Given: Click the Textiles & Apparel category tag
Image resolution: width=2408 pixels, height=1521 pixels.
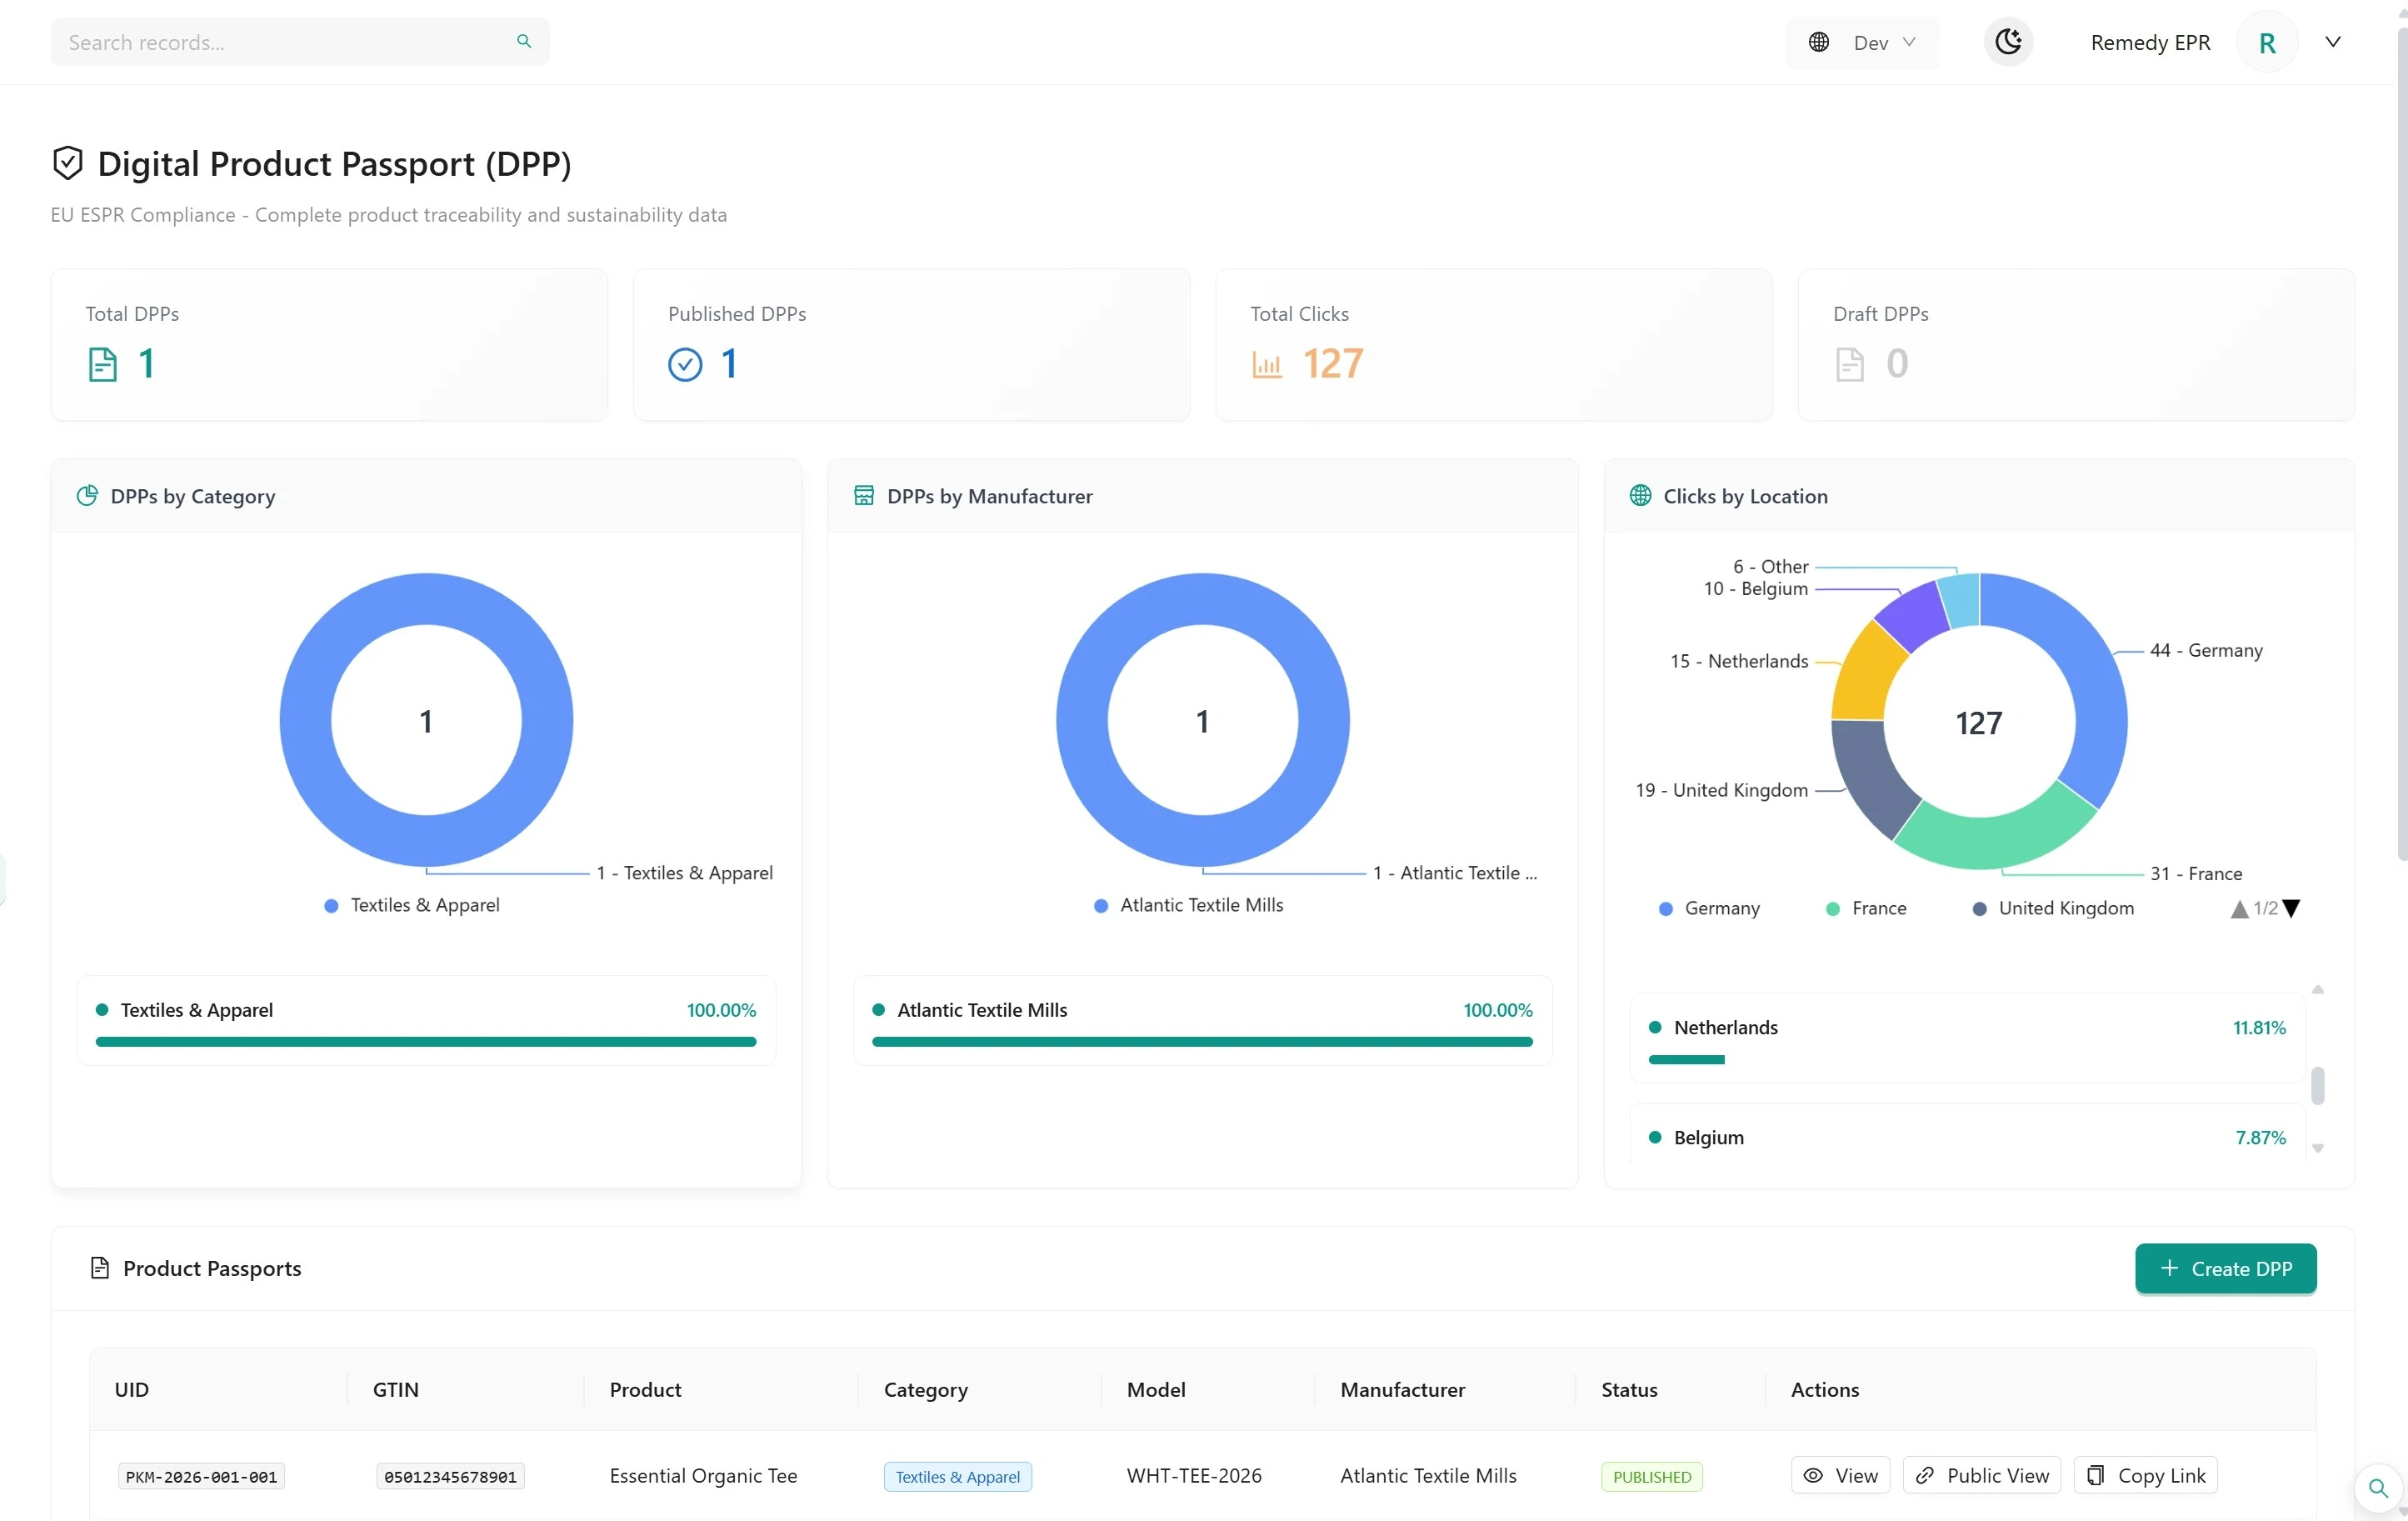Looking at the screenshot, I should pyautogui.click(x=956, y=1476).
